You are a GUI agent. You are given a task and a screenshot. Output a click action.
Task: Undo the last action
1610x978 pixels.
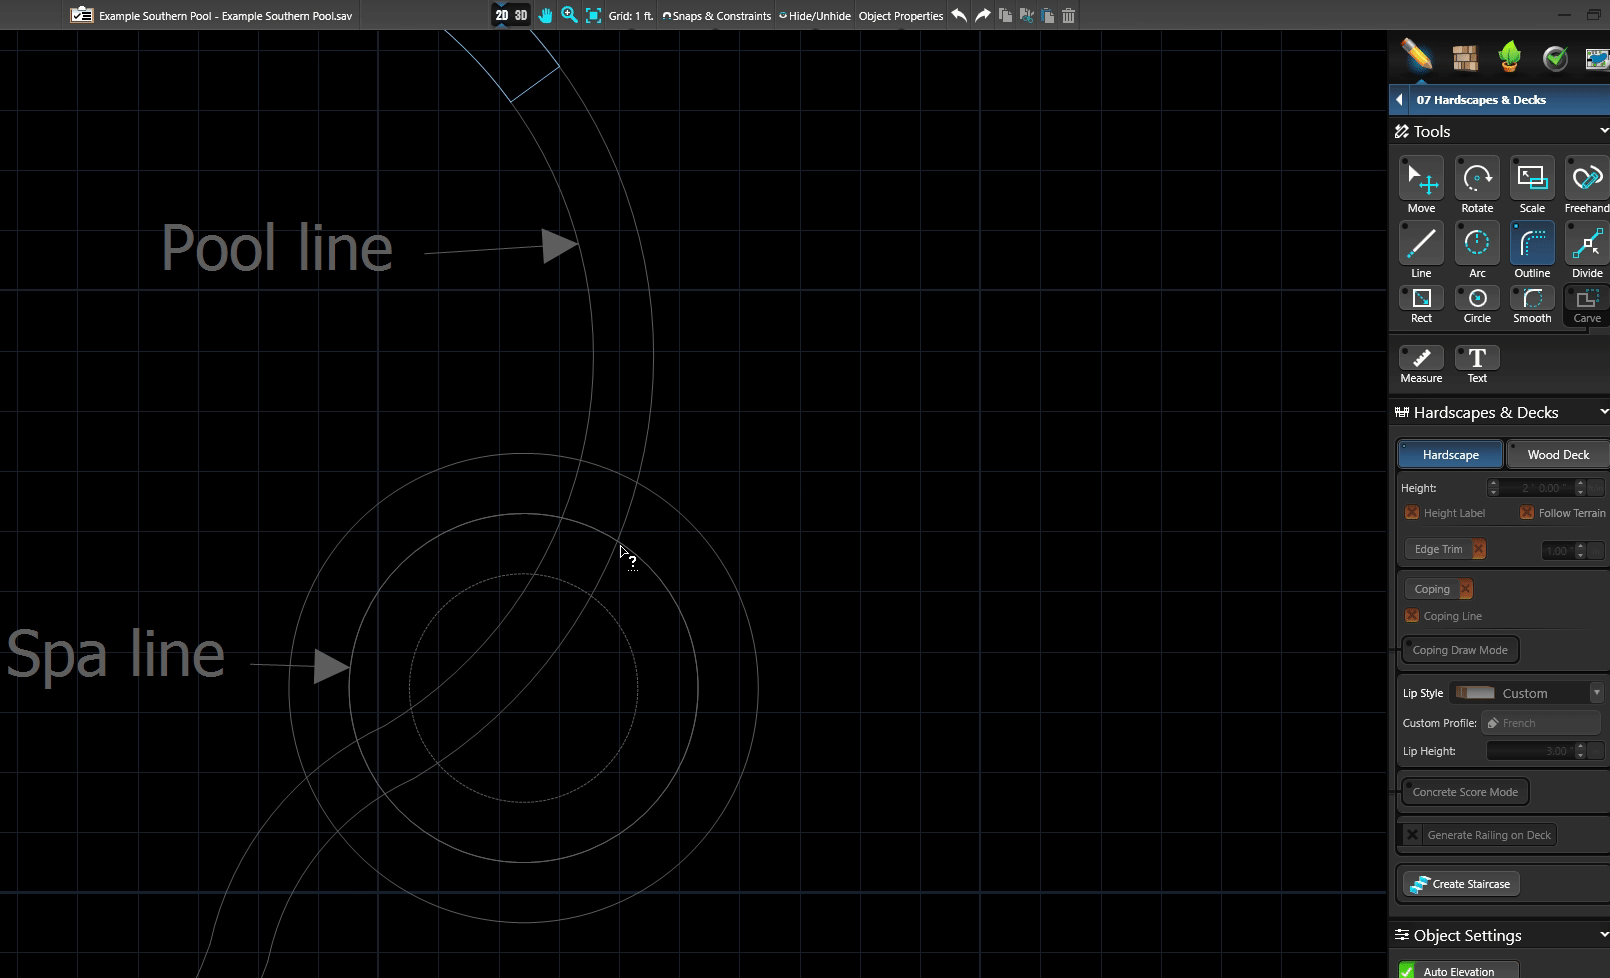(959, 15)
